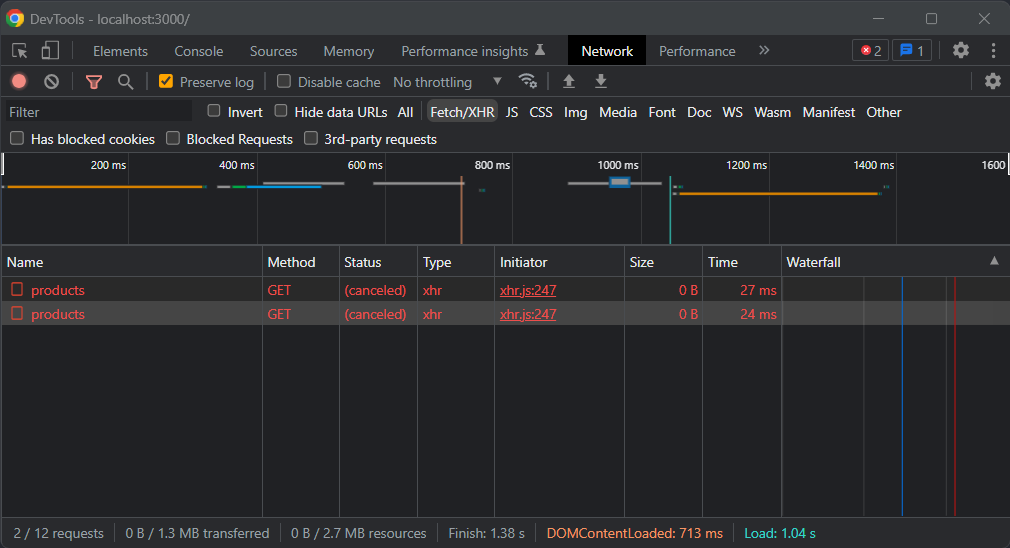Image resolution: width=1010 pixels, height=548 pixels.
Task: Check the Invert filter checkbox
Action: click(x=214, y=111)
